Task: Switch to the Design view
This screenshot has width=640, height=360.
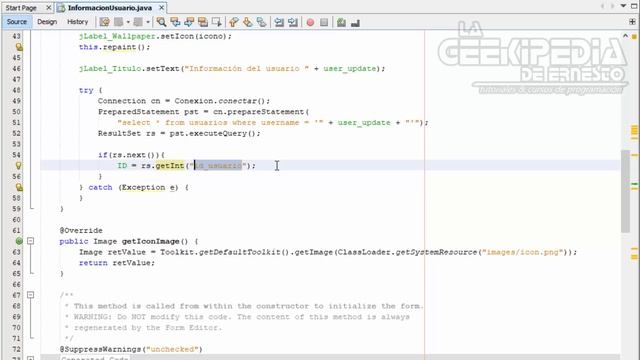Action: coord(47,22)
